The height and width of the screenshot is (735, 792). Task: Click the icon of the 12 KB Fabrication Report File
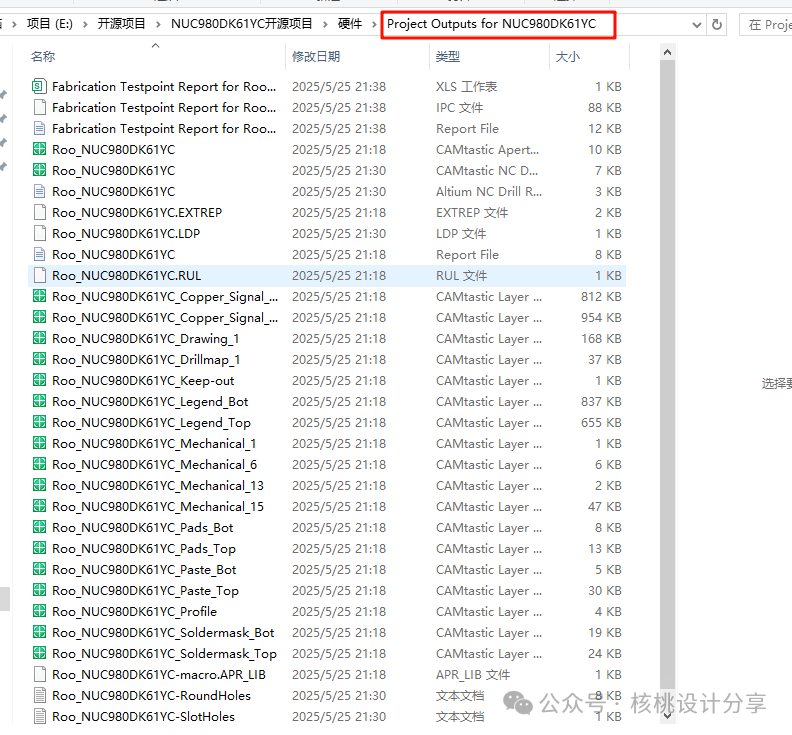coord(39,128)
